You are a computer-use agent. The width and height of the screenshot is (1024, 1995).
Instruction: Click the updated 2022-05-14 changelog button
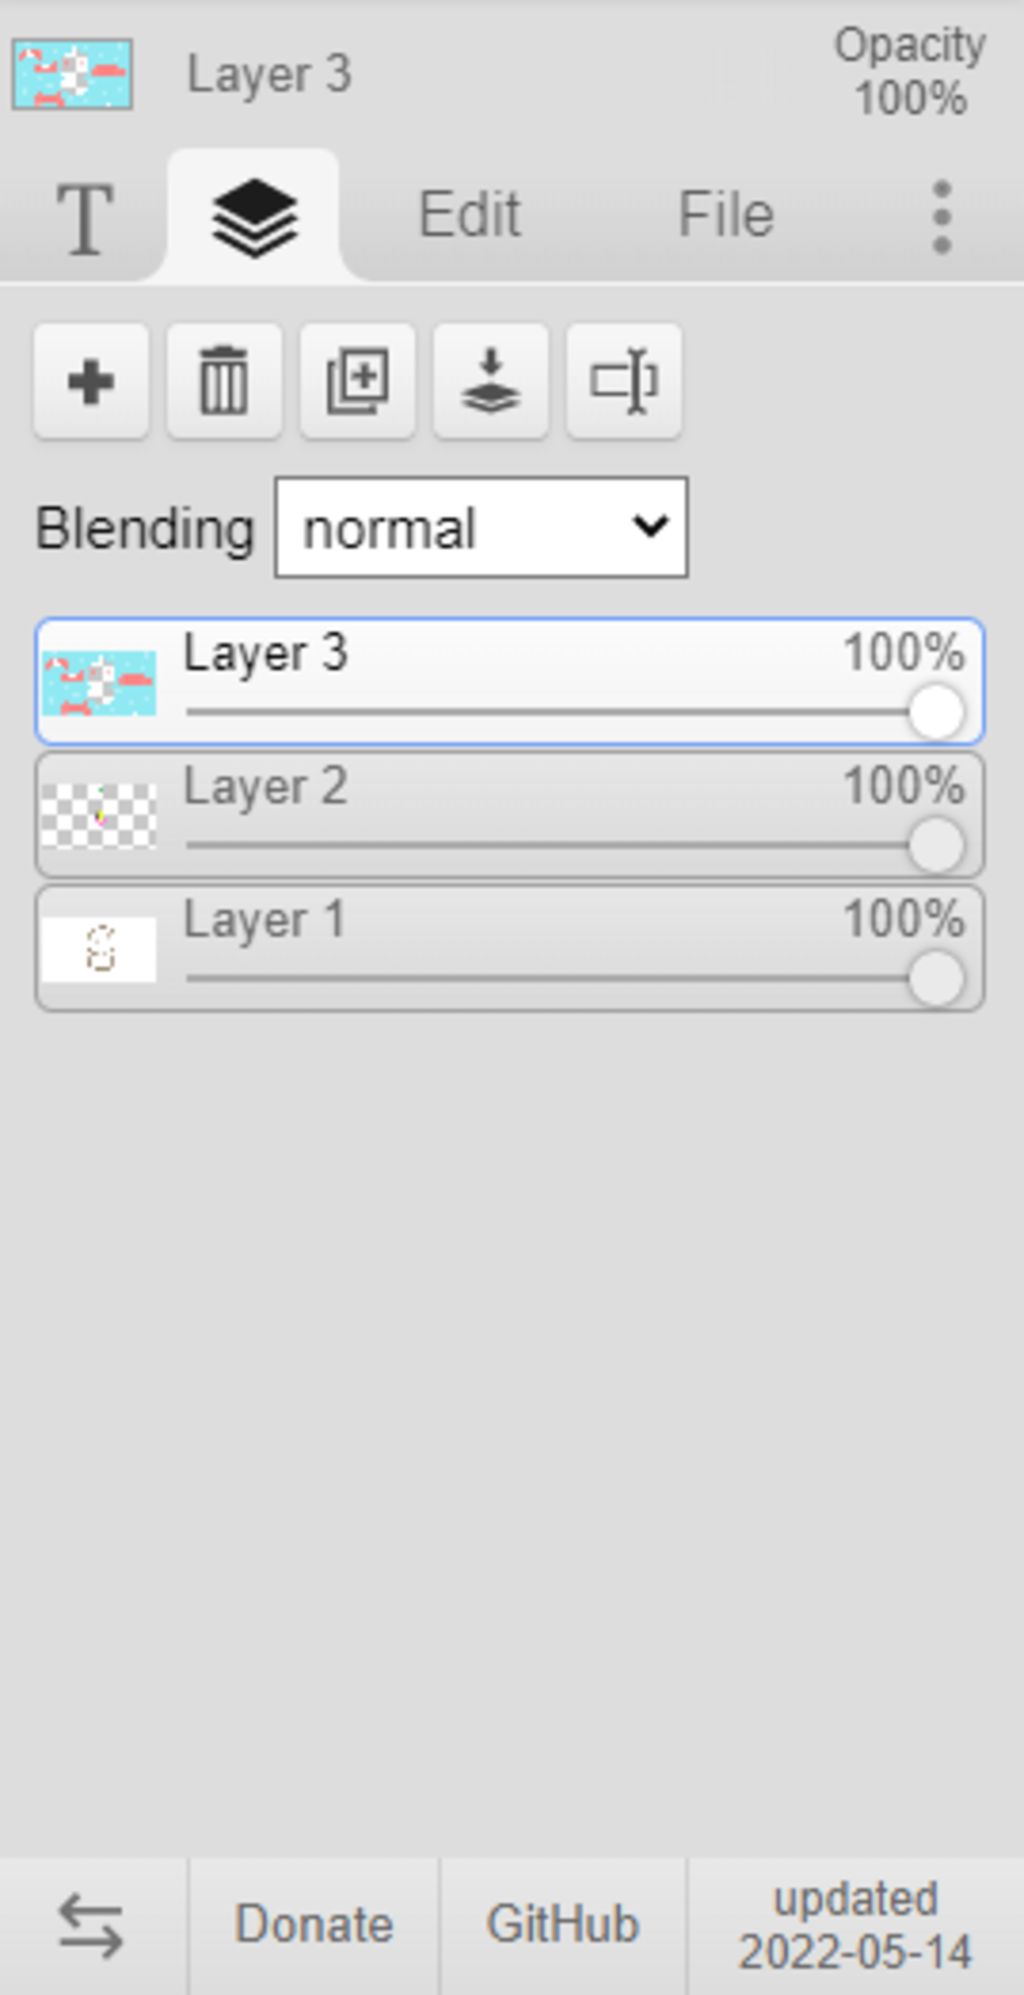tap(856, 1925)
